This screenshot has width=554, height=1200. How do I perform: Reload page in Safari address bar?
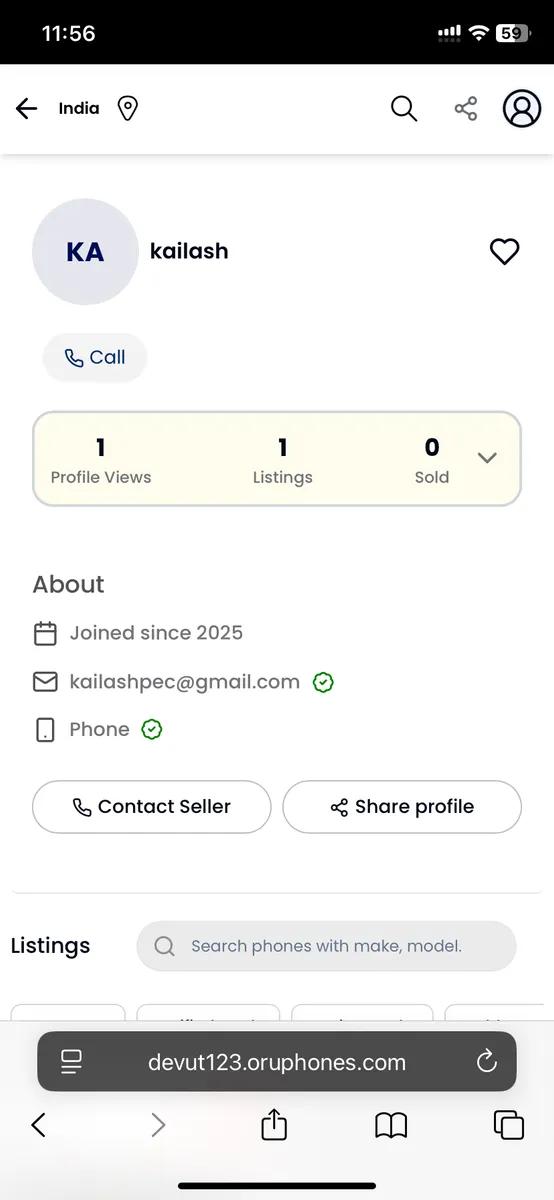tap(487, 1061)
